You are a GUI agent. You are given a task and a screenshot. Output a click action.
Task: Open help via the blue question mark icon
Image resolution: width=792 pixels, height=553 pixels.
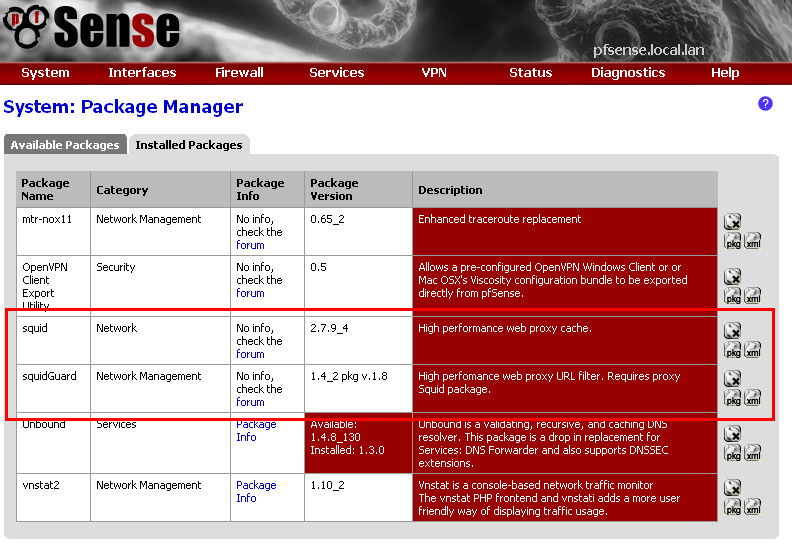coord(765,104)
